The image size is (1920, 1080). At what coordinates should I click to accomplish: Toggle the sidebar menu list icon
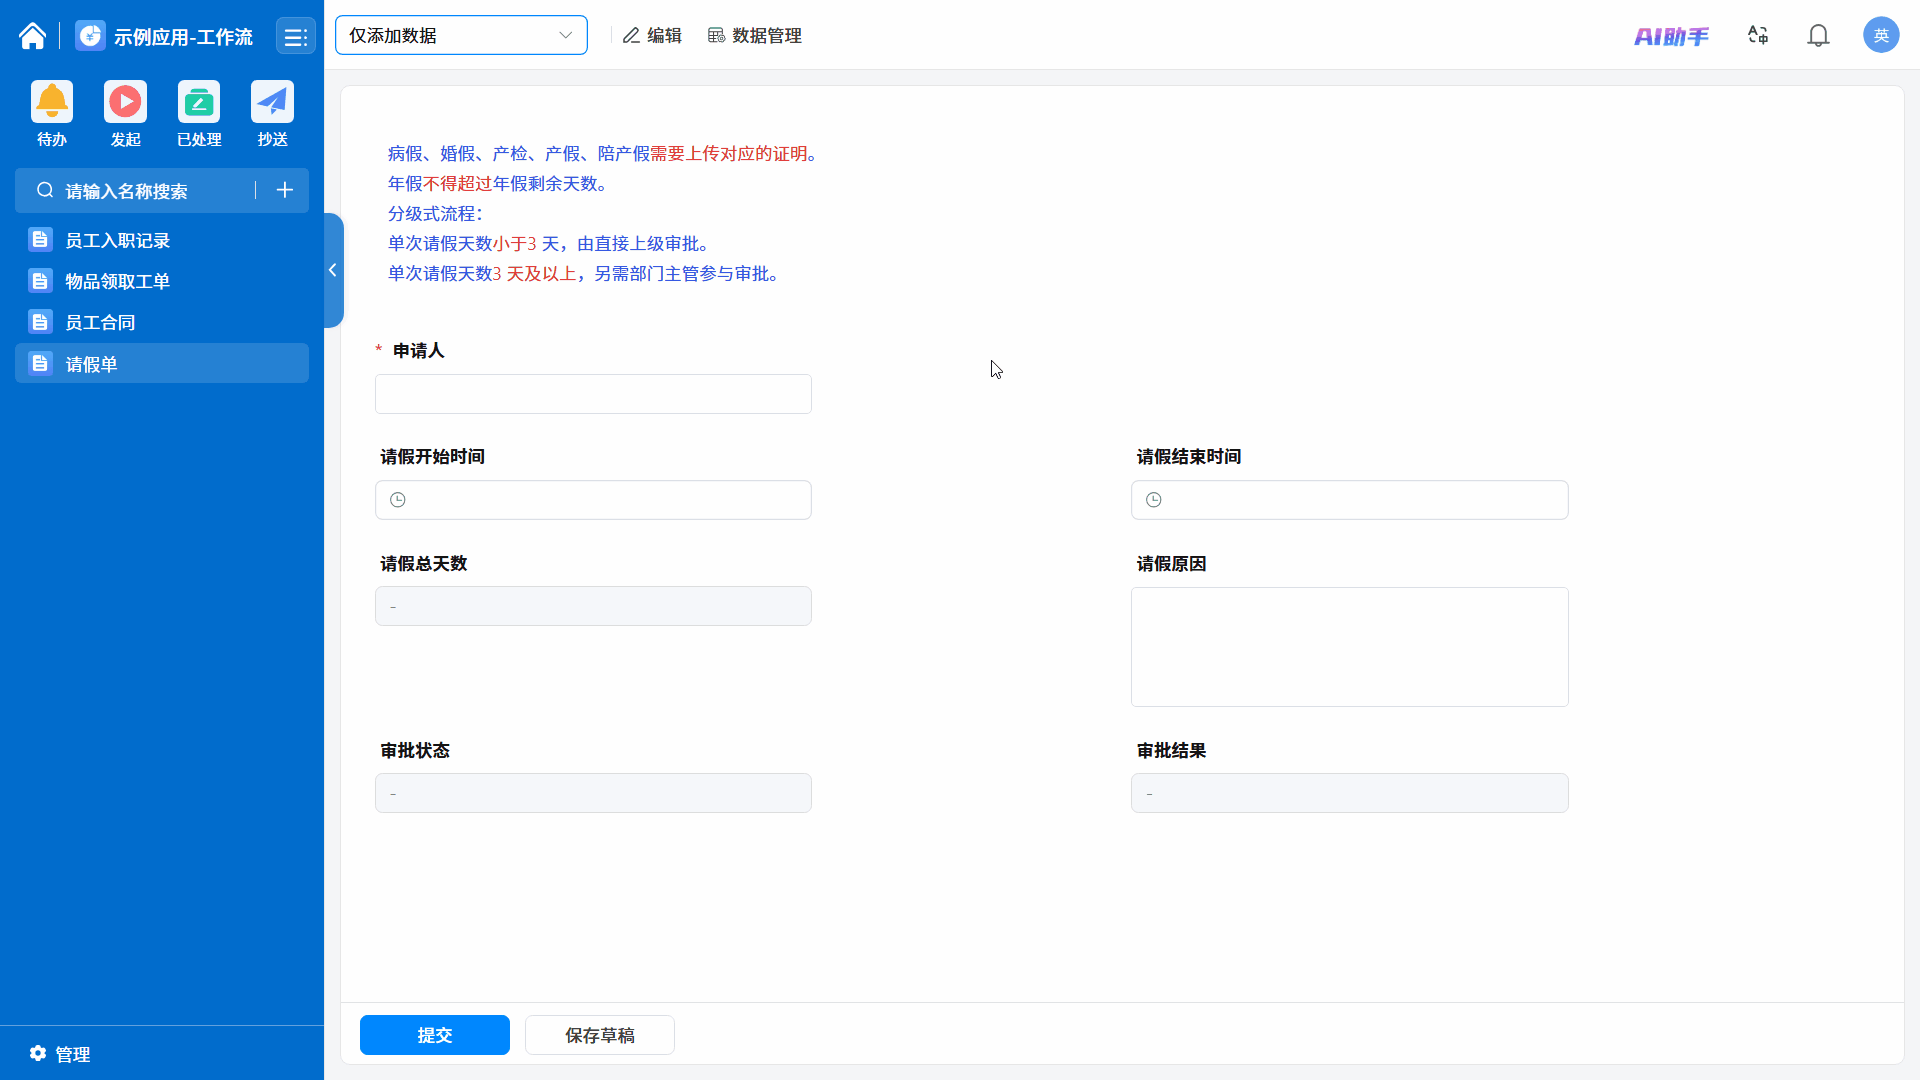coord(295,37)
